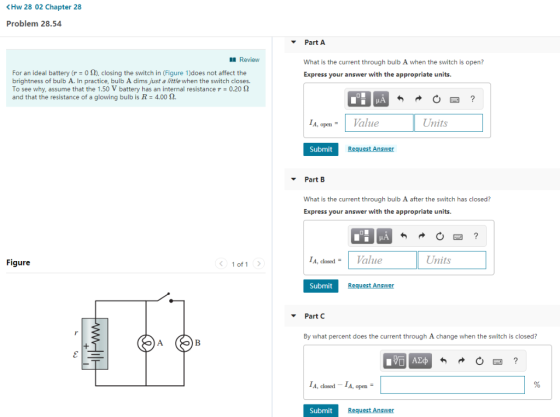This screenshot has width=560, height=417.
Task: Collapse the Part A section
Action: (x=294, y=42)
